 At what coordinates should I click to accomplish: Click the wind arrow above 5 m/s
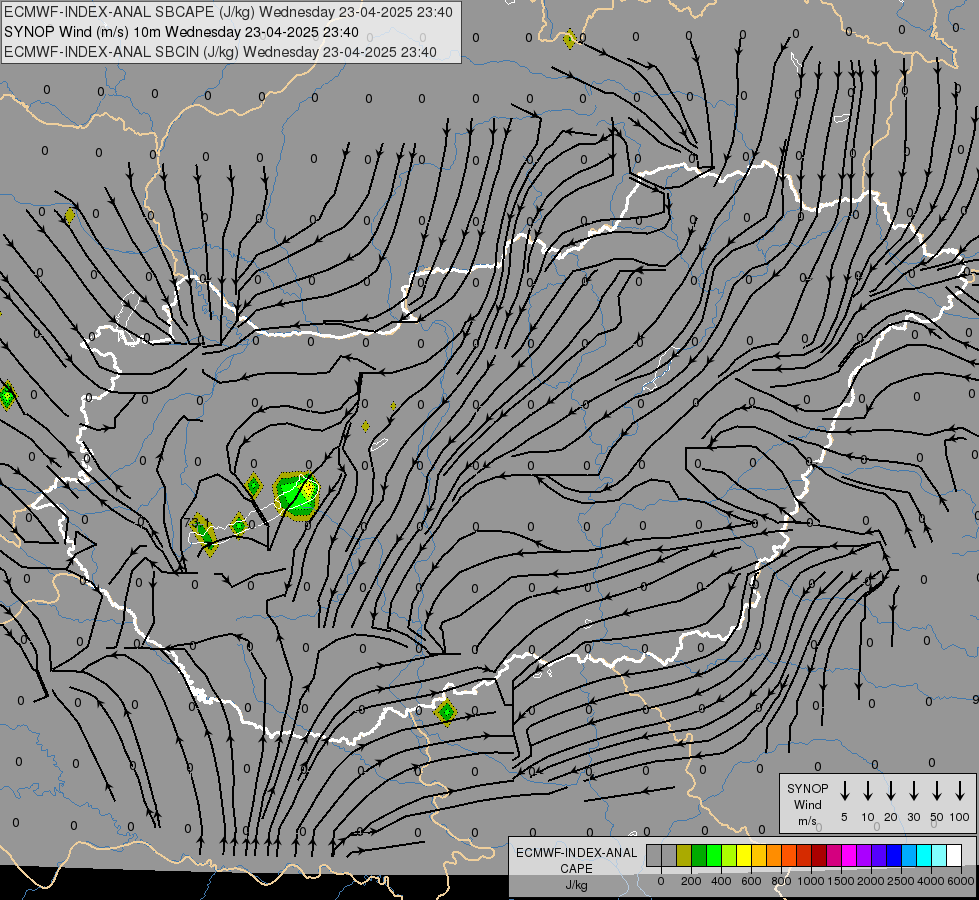(x=844, y=790)
